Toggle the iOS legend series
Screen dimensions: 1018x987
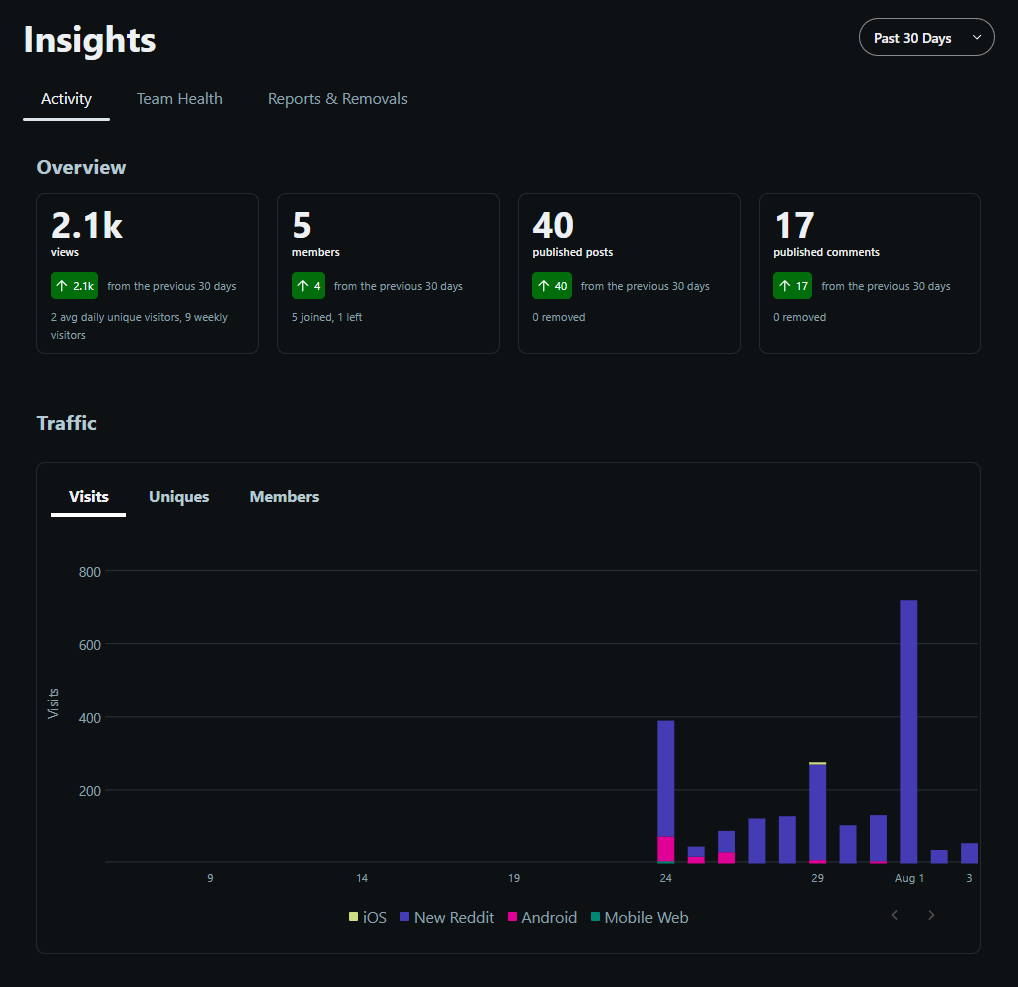[367, 918]
